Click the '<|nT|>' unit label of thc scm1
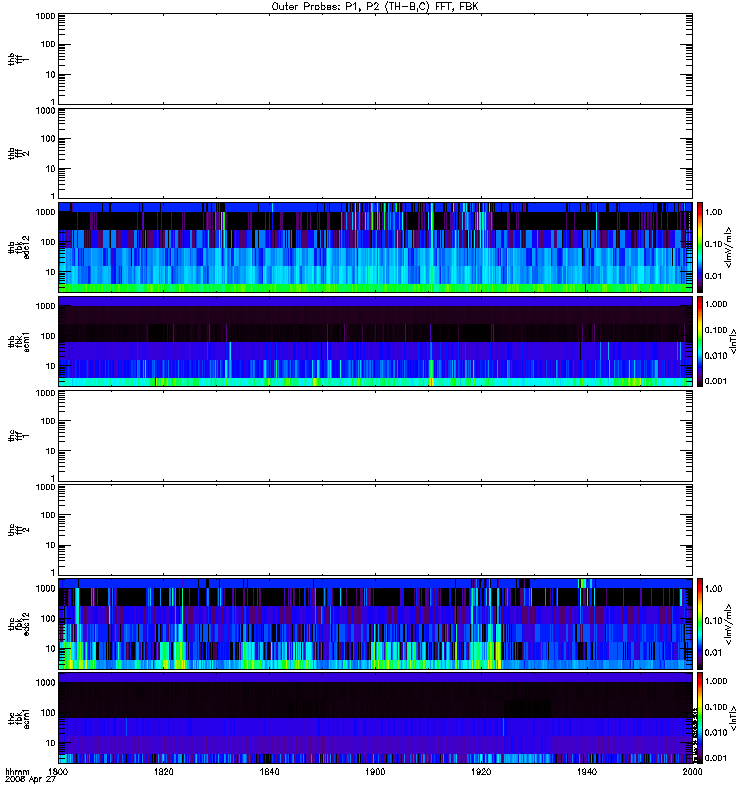Image resolution: width=750 pixels, height=800 pixels. coord(733,718)
